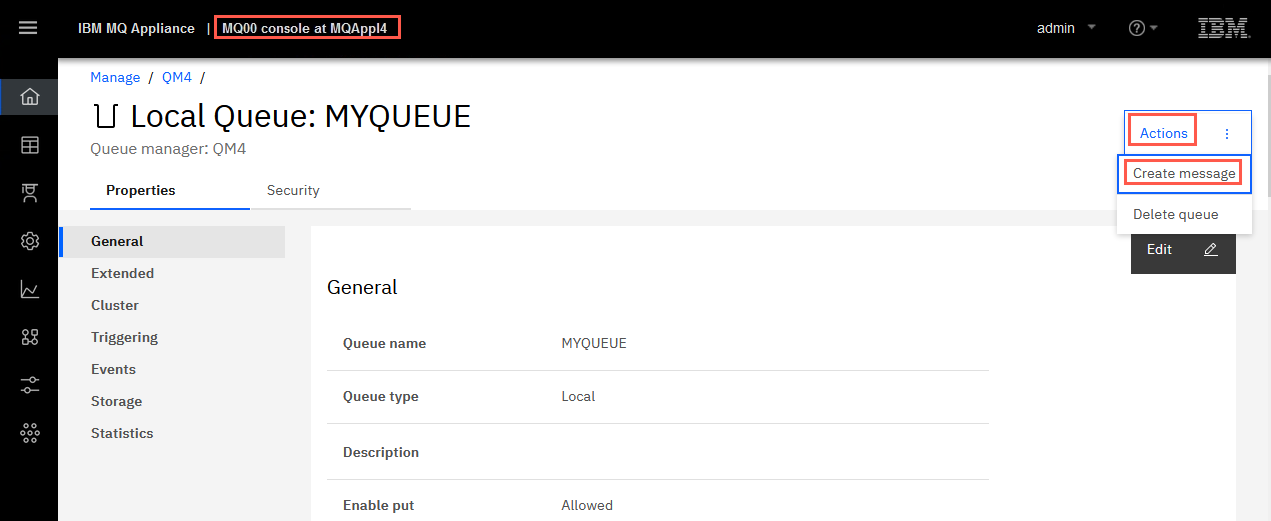Screen dimensions: 1271x521
Task: Select the General properties section
Action: point(173,241)
